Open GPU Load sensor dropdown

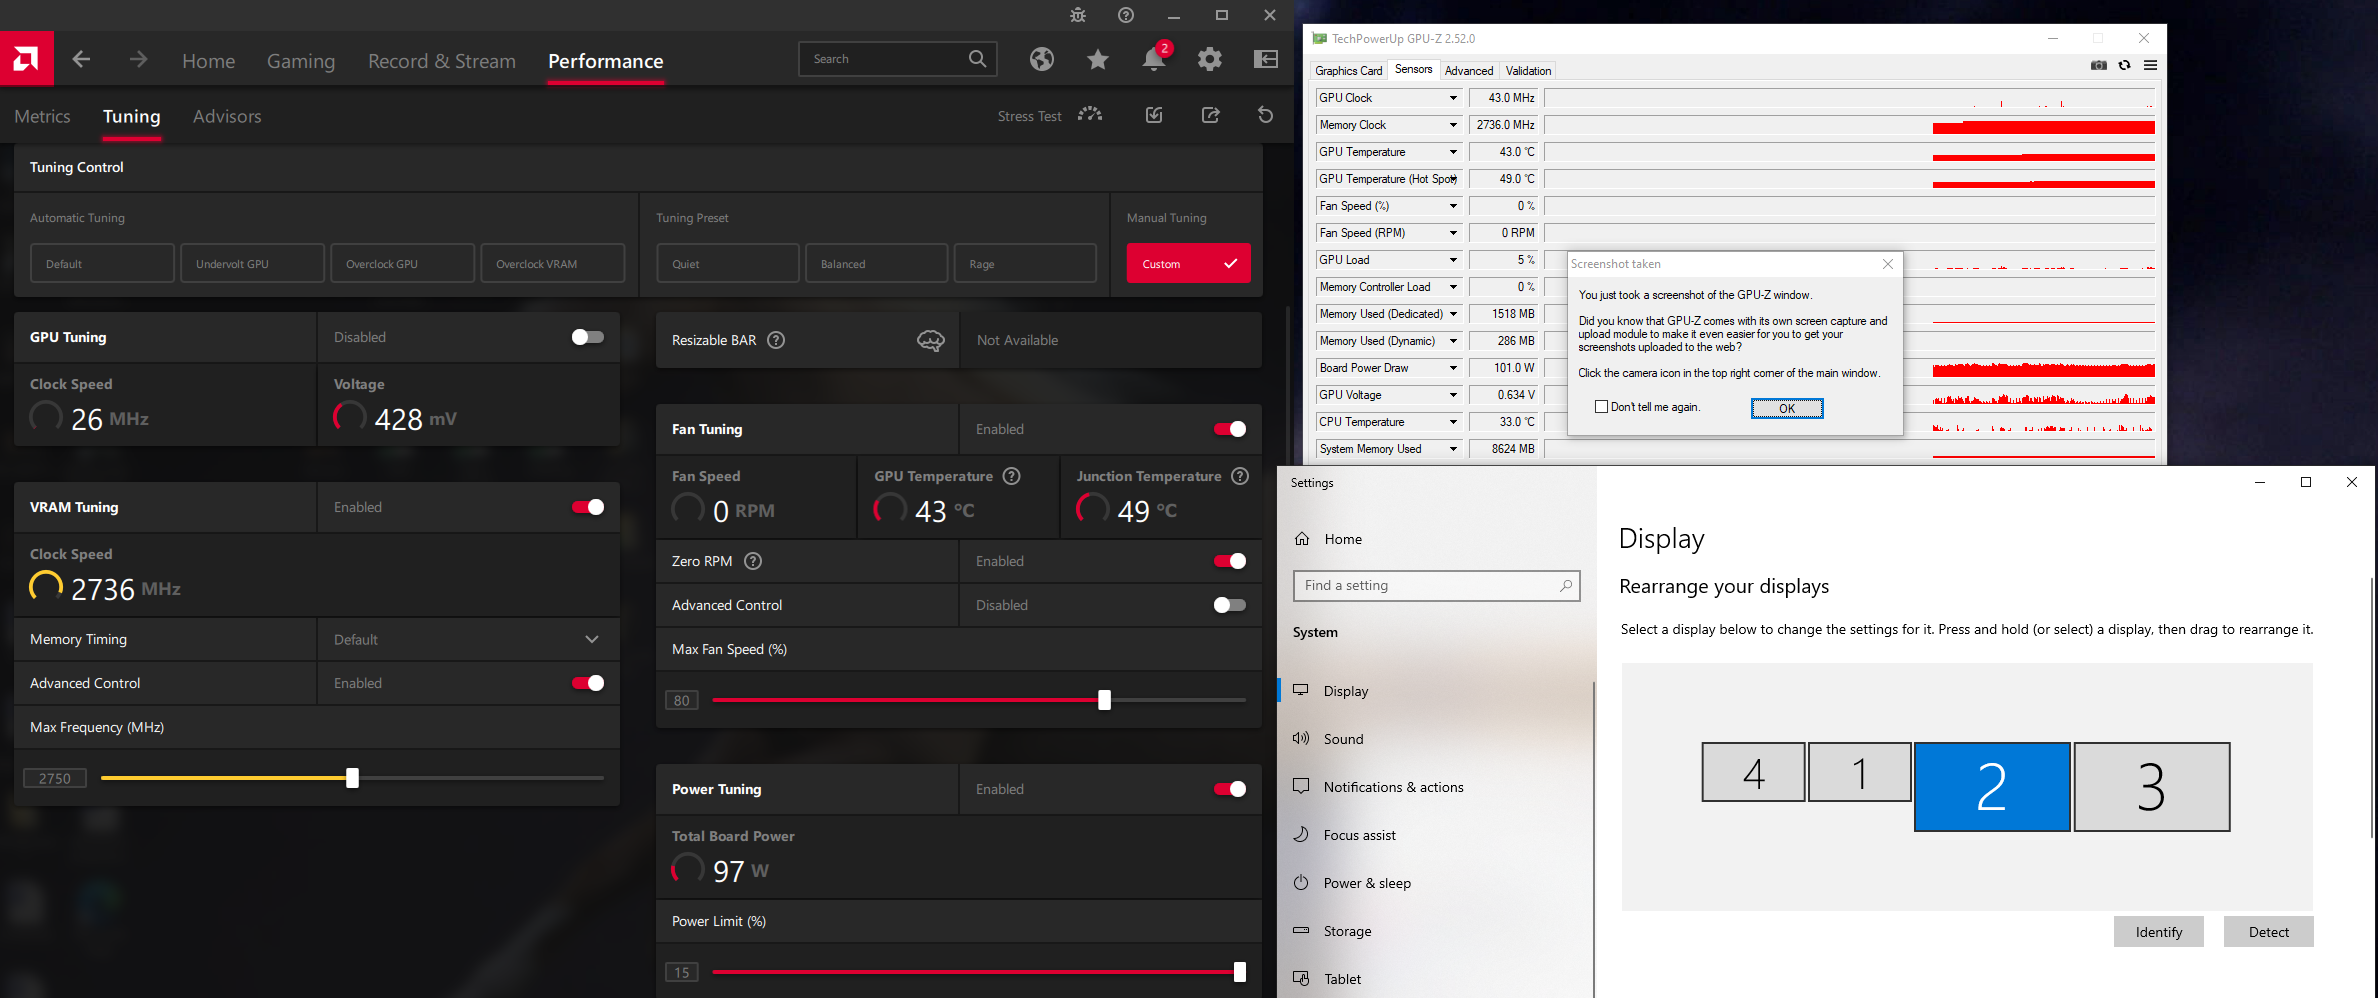1453,260
